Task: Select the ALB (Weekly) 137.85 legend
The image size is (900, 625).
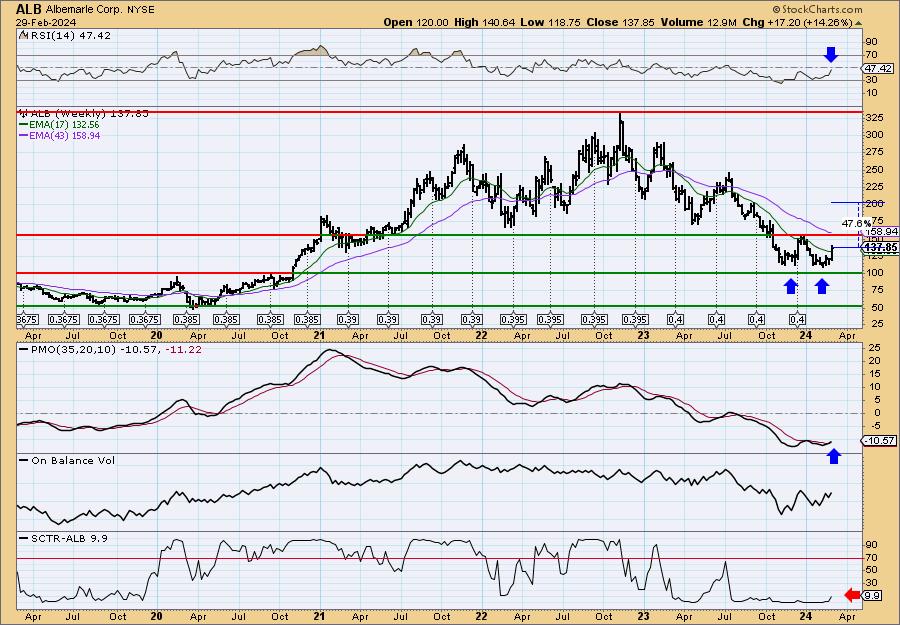Action: [x=84, y=114]
